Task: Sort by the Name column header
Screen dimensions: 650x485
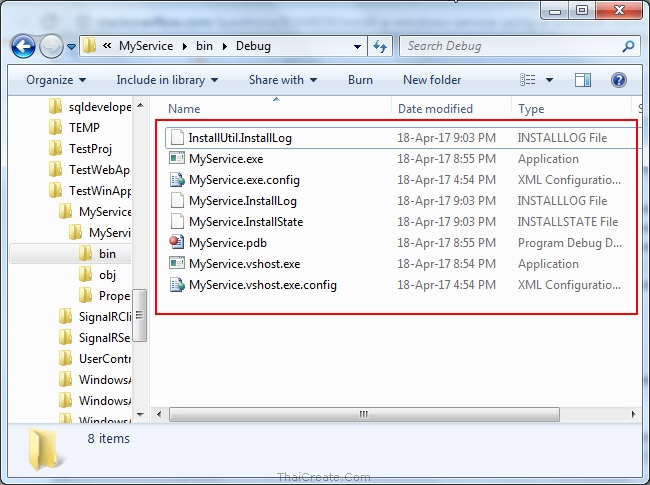Action: pos(184,109)
